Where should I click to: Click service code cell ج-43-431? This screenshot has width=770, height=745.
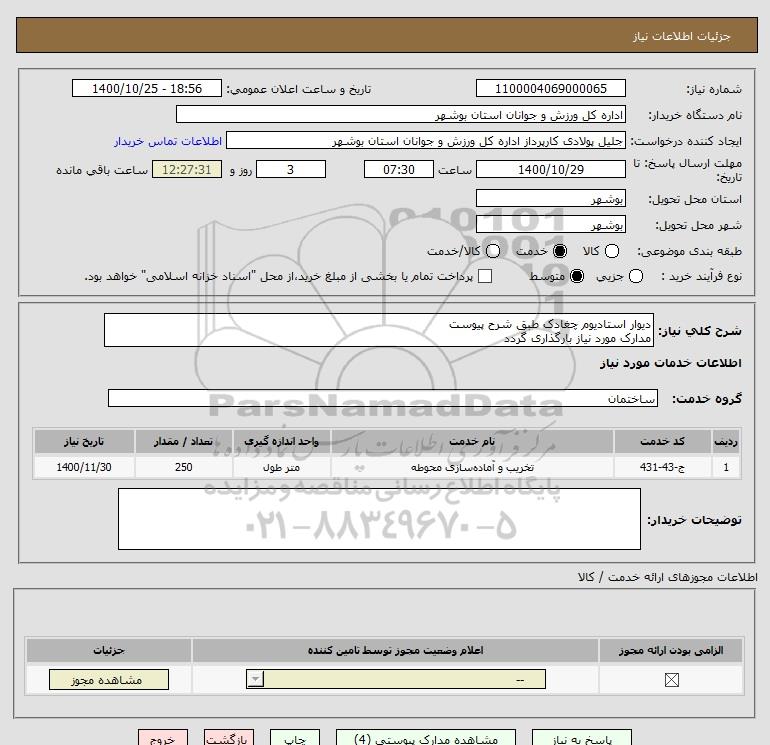point(662,467)
